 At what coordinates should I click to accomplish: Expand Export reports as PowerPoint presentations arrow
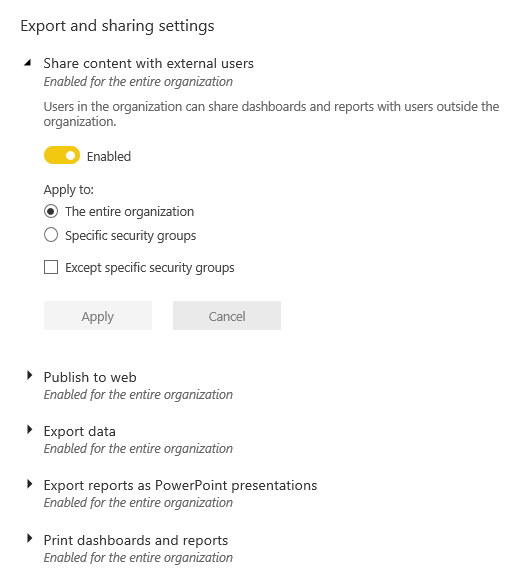pos(30,484)
